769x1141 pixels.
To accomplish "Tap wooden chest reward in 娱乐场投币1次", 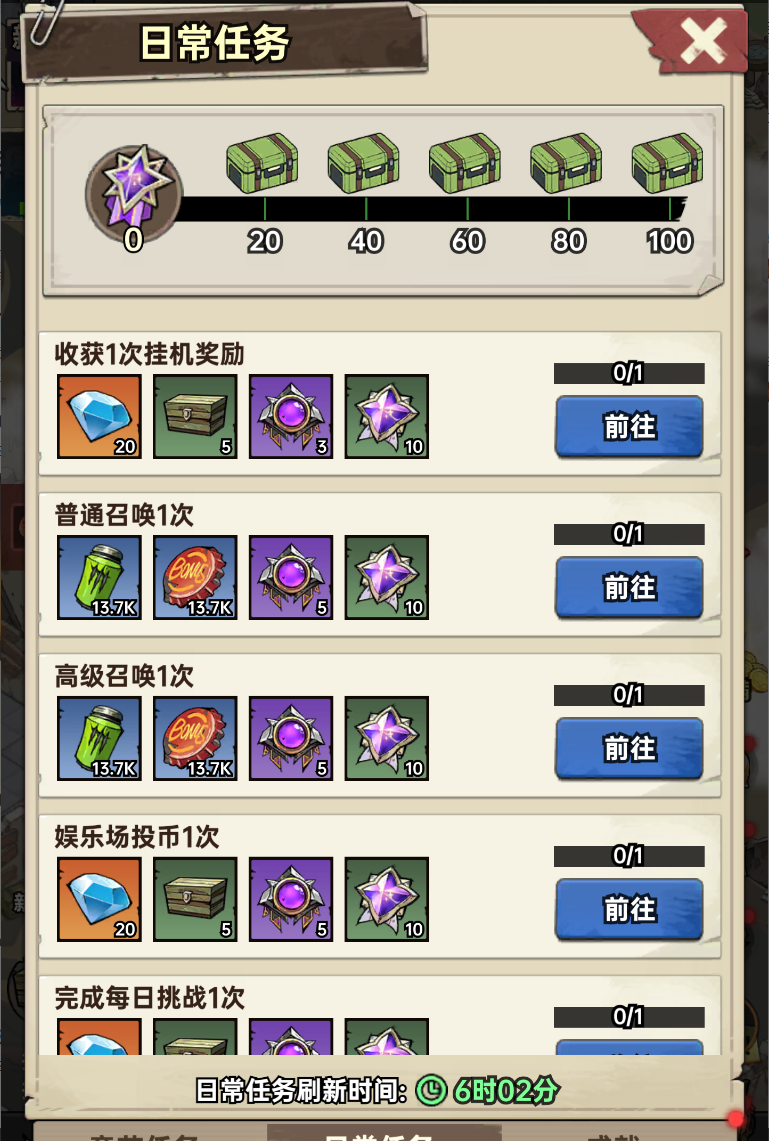I will [x=195, y=899].
